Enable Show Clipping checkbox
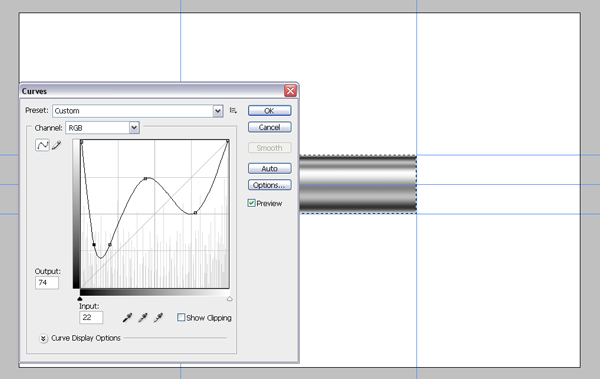600x379 pixels. tap(181, 317)
